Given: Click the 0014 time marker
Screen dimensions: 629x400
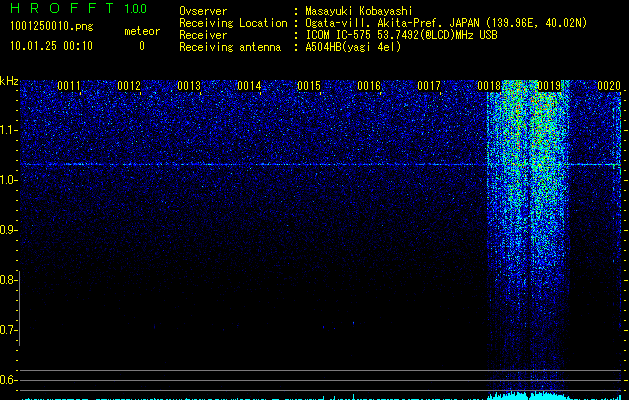Looking at the screenshot, I should [x=249, y=86].
